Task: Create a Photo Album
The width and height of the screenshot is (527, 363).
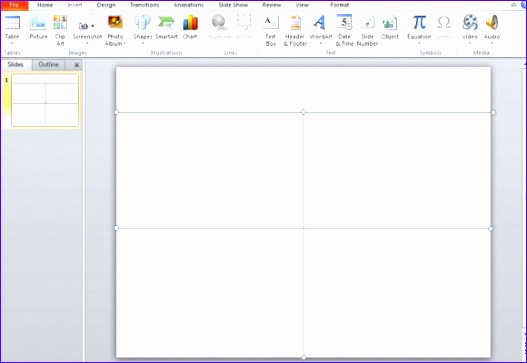Action: pyautogui.click(x=115, y=30)
